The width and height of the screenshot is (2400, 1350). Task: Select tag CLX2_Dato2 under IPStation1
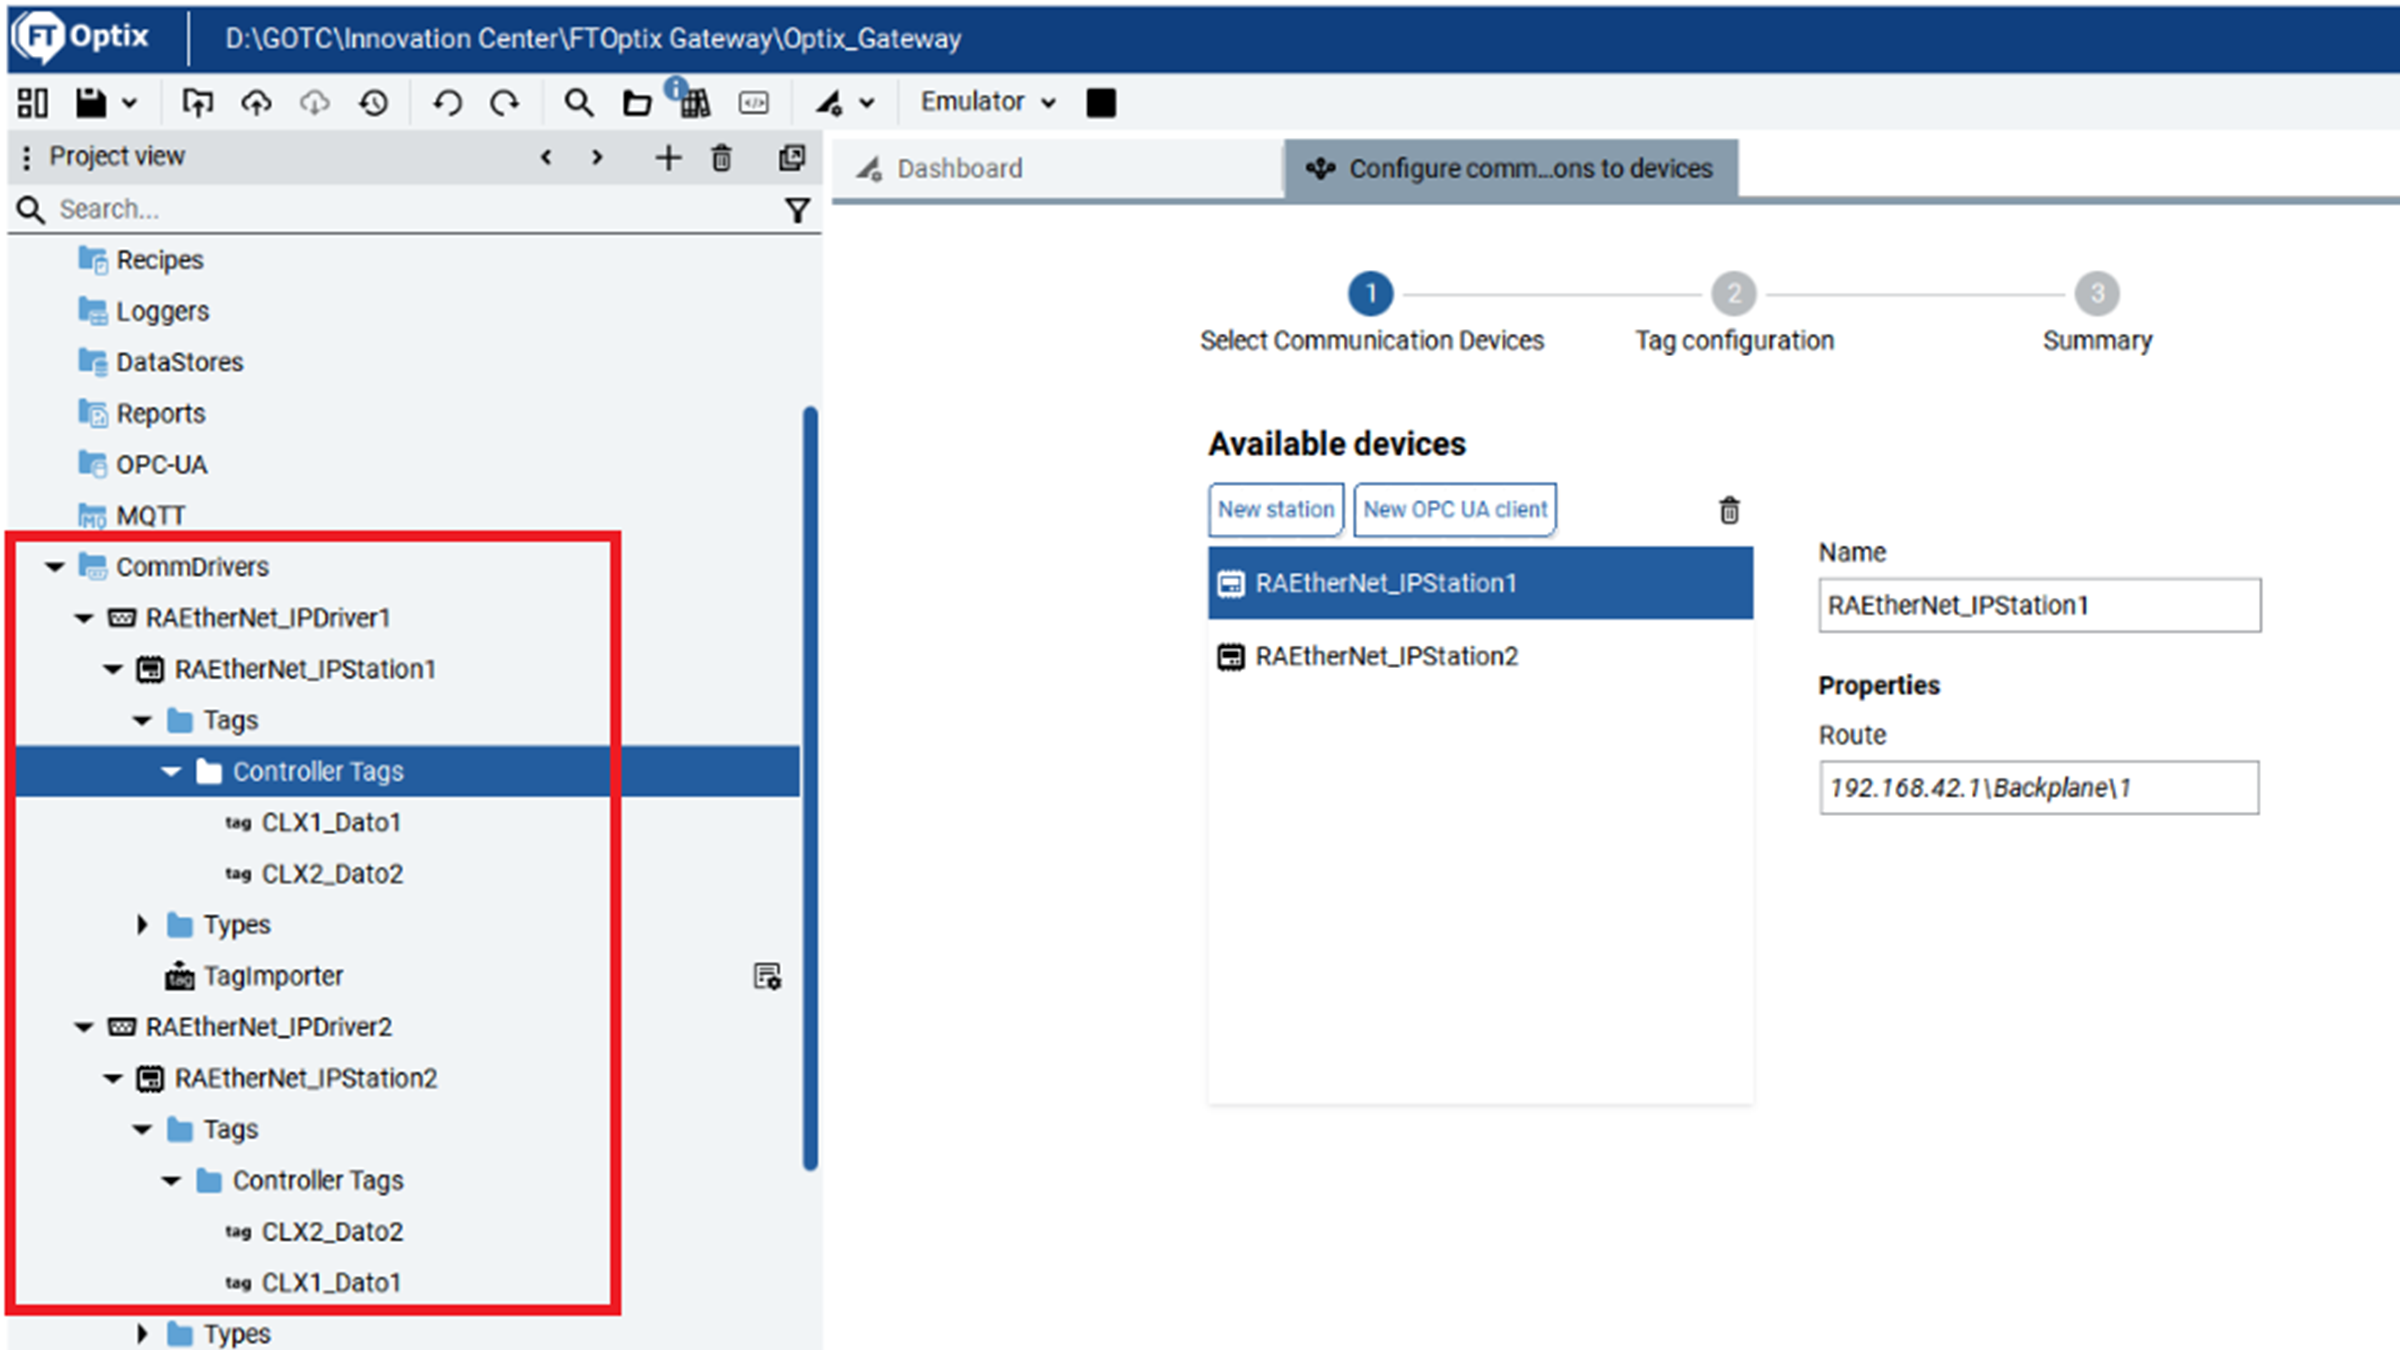332,873
